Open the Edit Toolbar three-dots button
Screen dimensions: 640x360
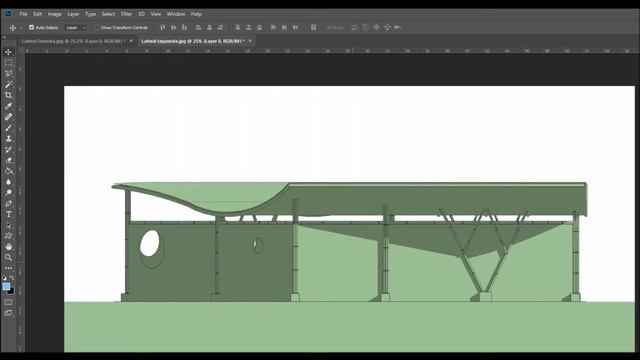(8, 268)
